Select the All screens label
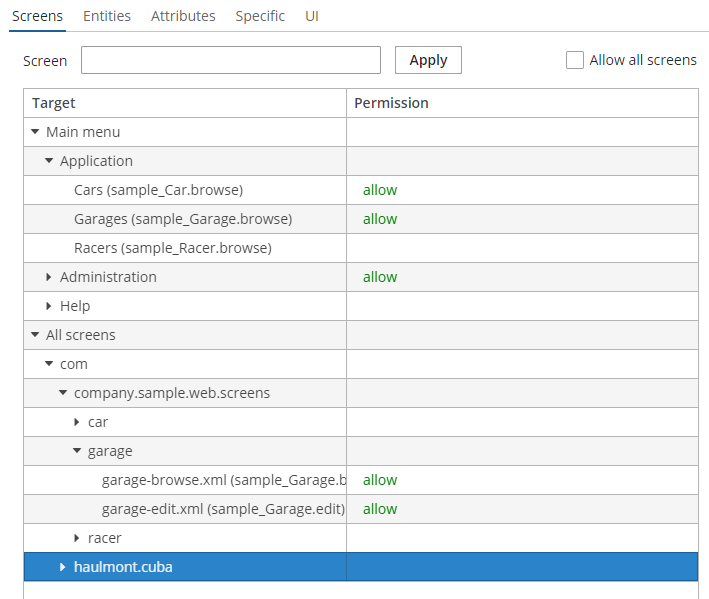This screenshot has height=599, width=709. 80,335
